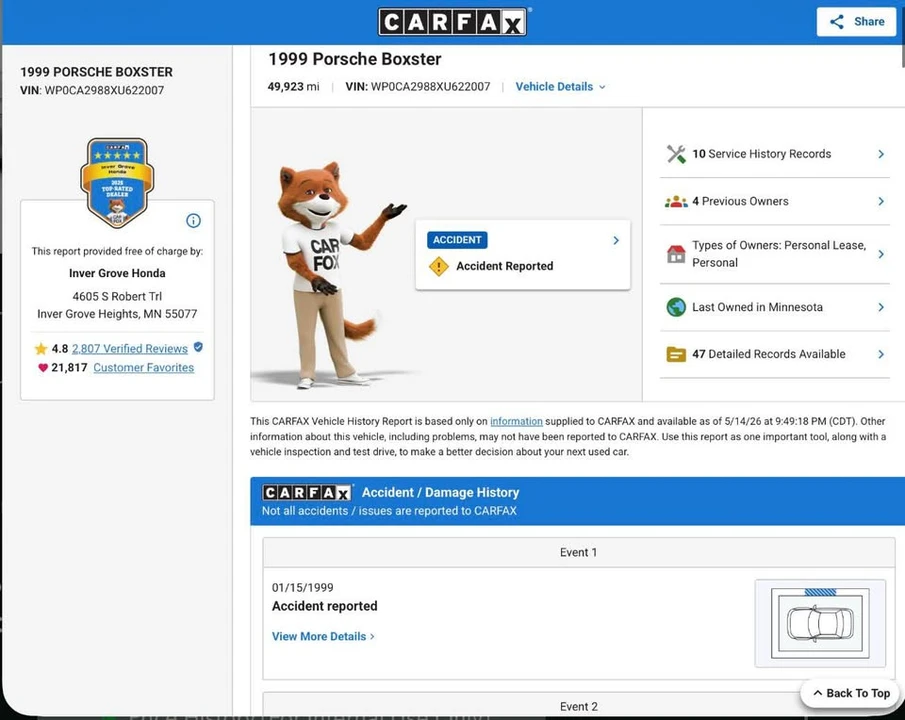905x720 pixels.
Task: Open Customer Favorites link
Action: coord(144,368)
